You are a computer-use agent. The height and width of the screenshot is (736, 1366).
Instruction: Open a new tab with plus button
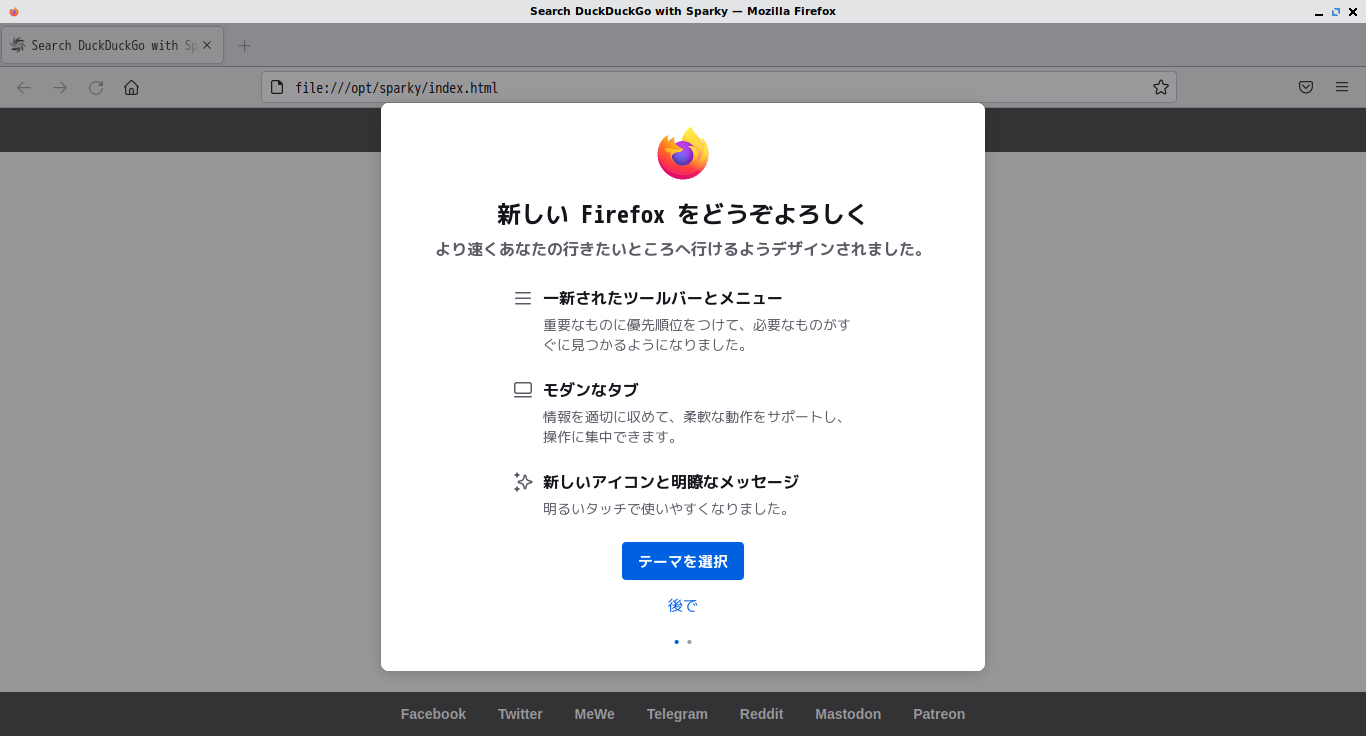pos(245,46)
